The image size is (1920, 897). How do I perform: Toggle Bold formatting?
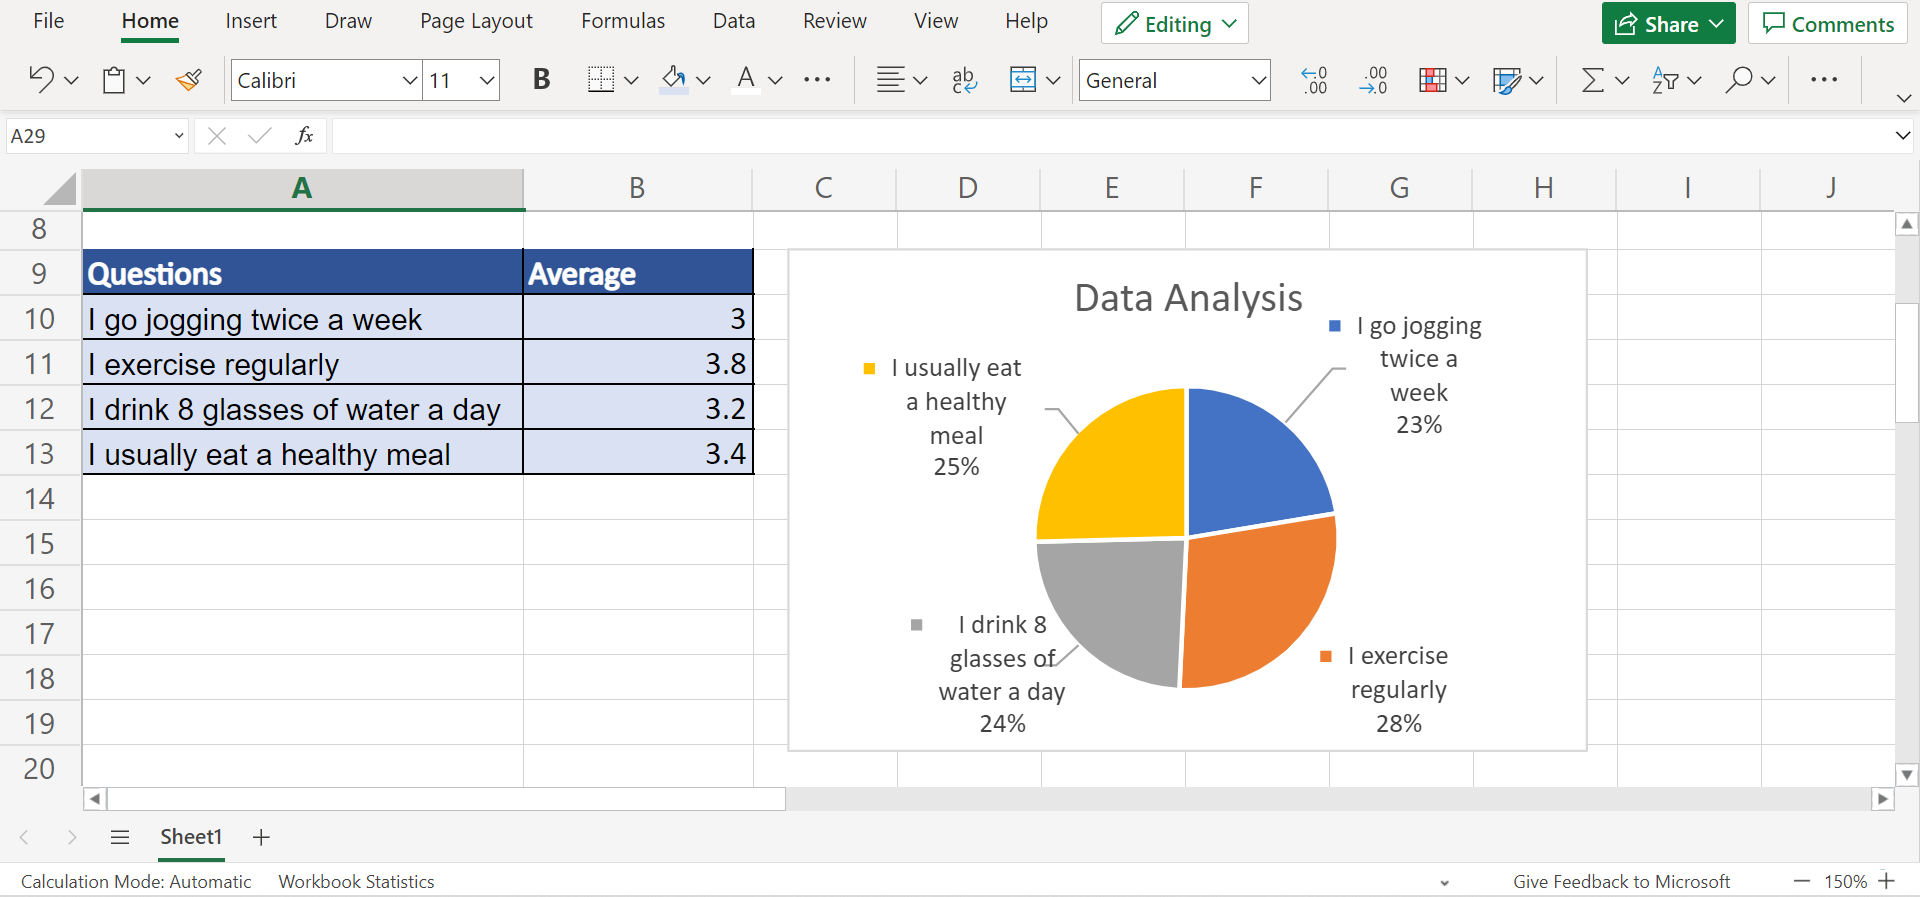pos(541,80)
